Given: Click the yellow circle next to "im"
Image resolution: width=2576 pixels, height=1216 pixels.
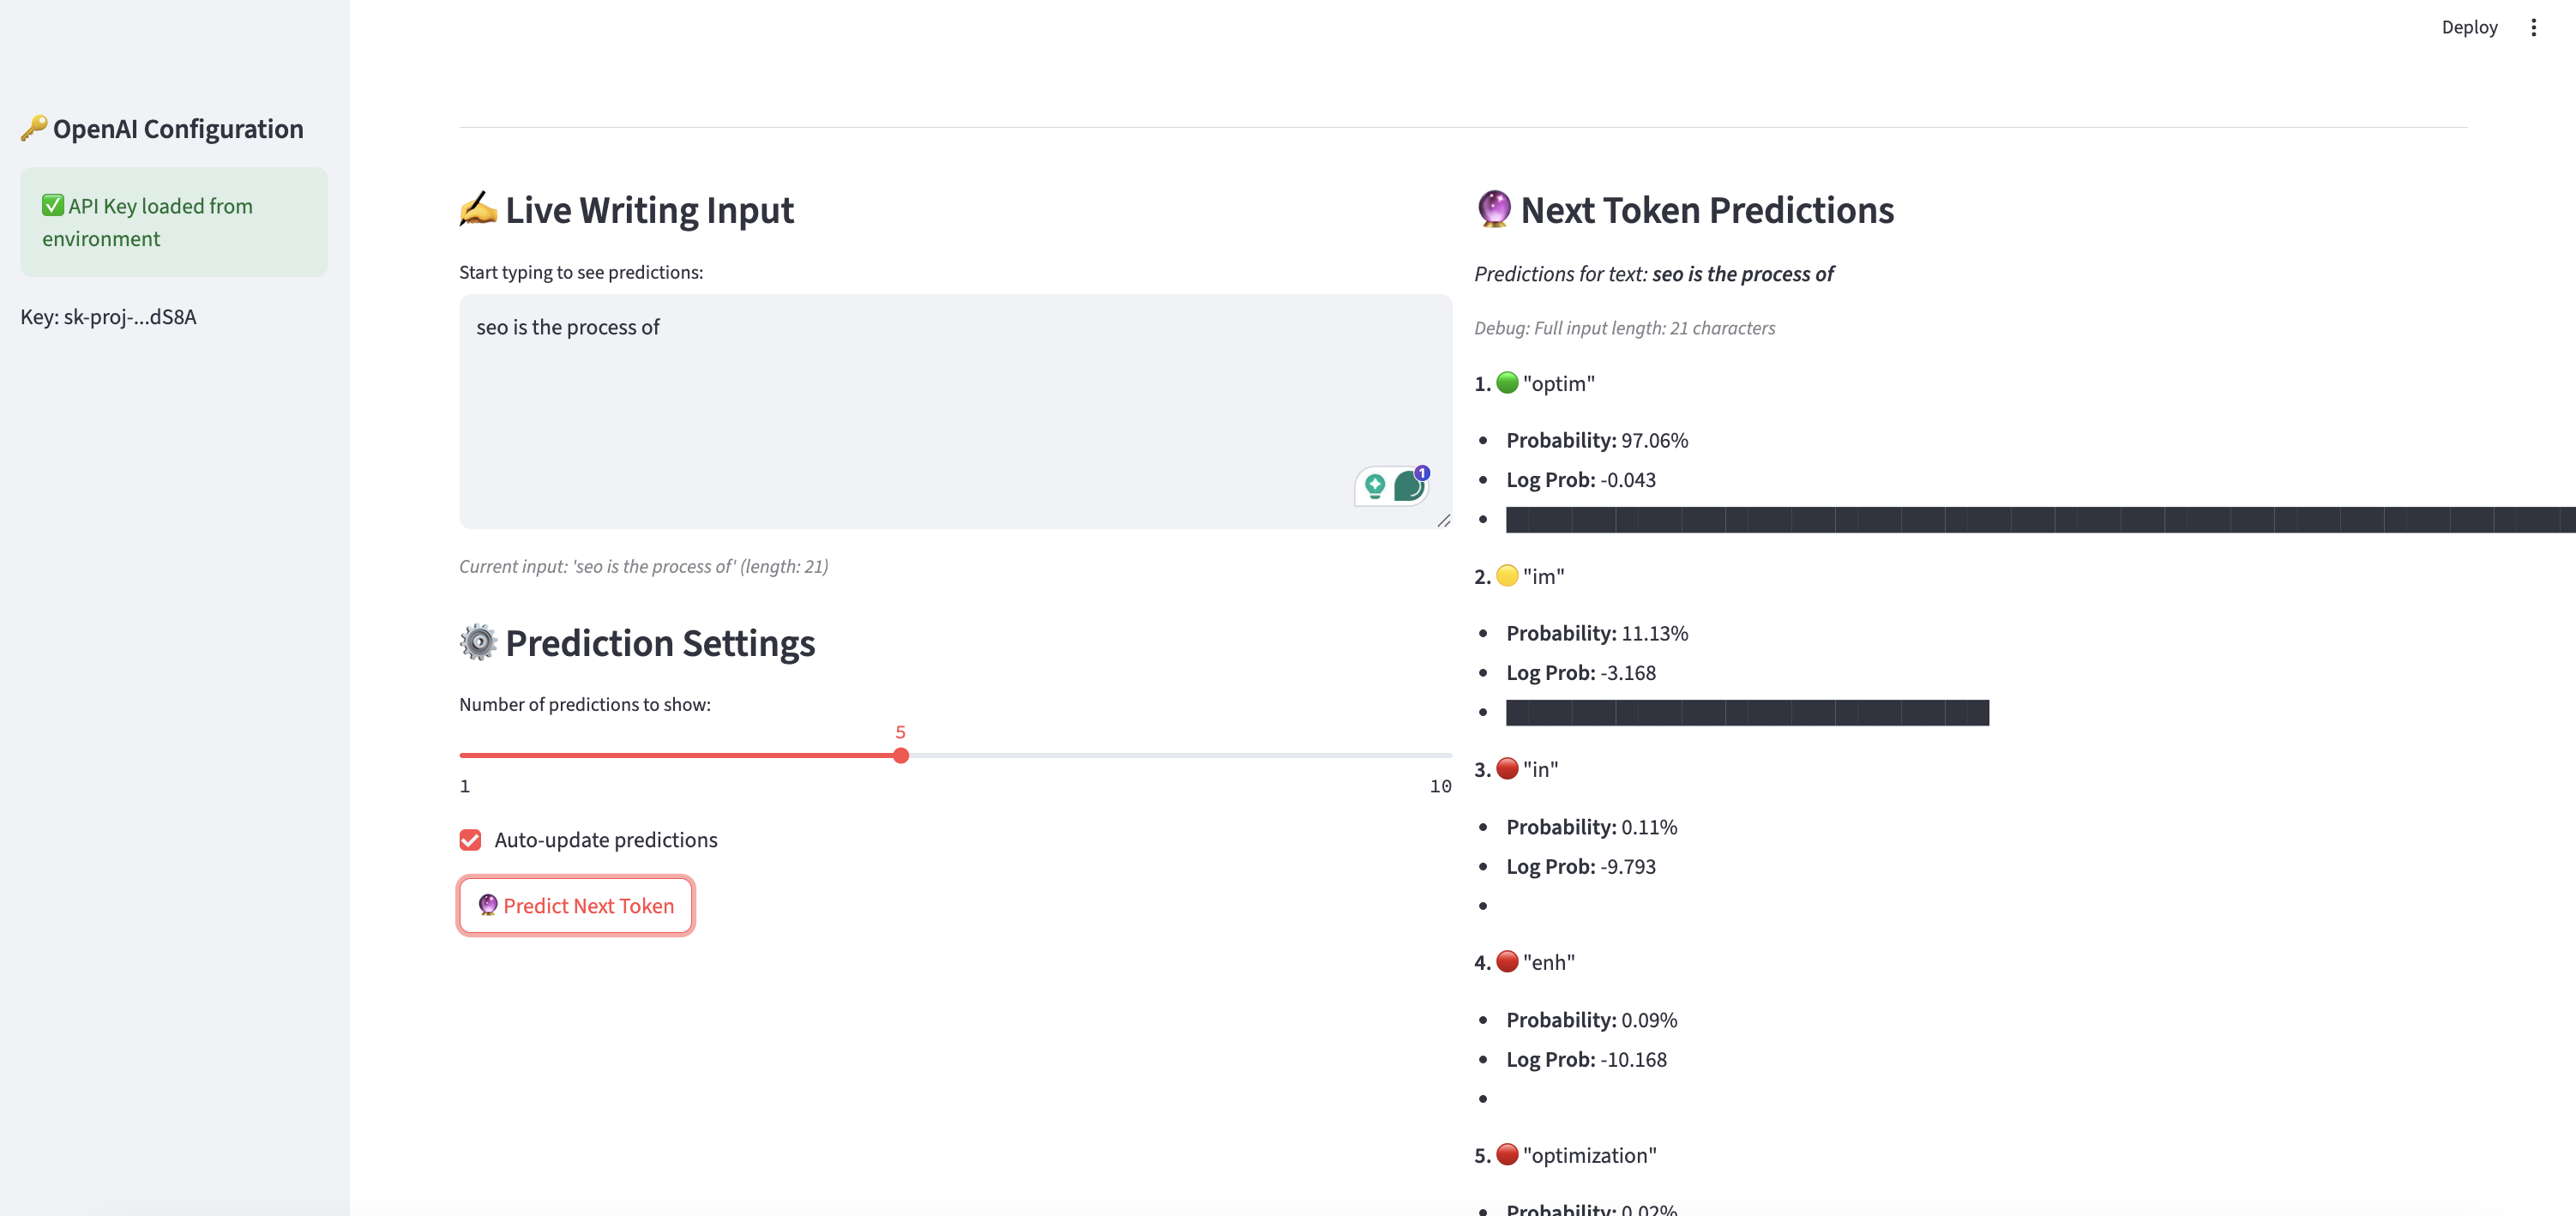Looking at the screenshot, I should click(x=1507, y=575).
